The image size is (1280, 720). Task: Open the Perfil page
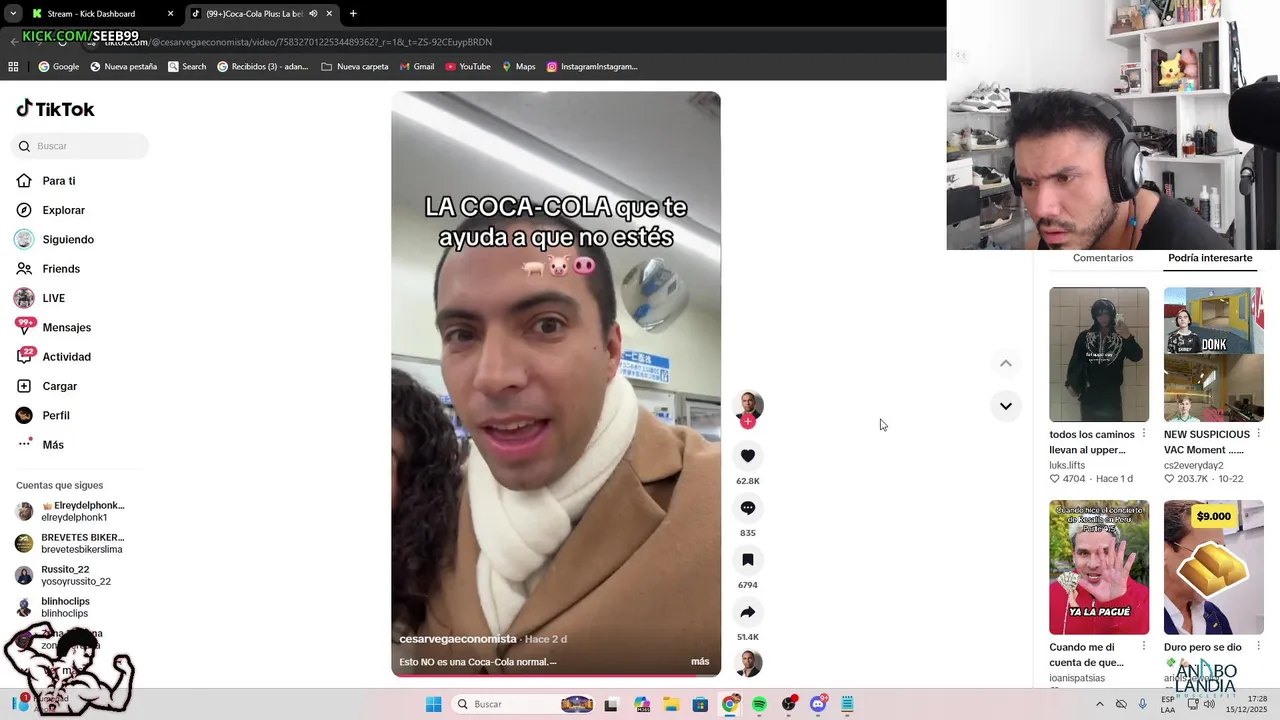[43, 415]
